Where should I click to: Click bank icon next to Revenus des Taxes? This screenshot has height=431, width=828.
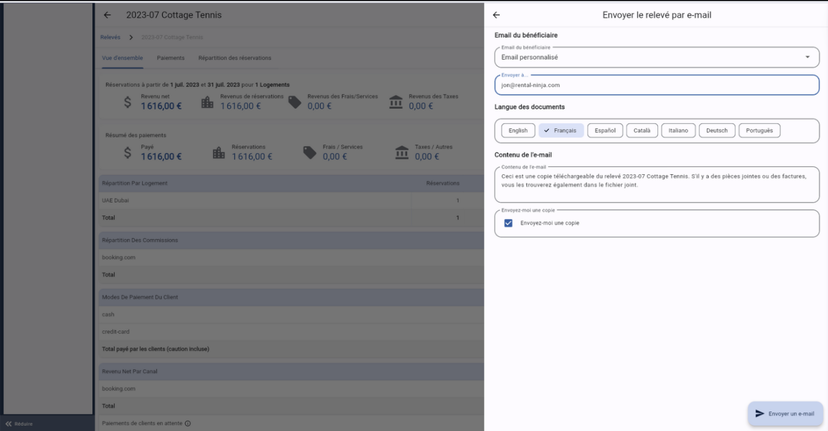pos(396,102)
